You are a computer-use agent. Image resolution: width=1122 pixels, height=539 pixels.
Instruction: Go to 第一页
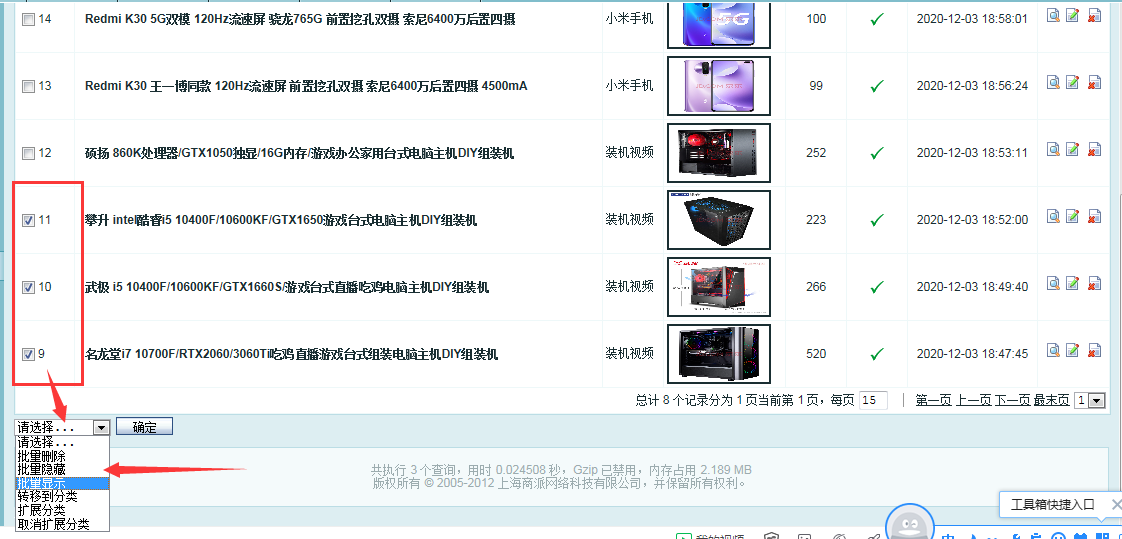click(933, 401)
